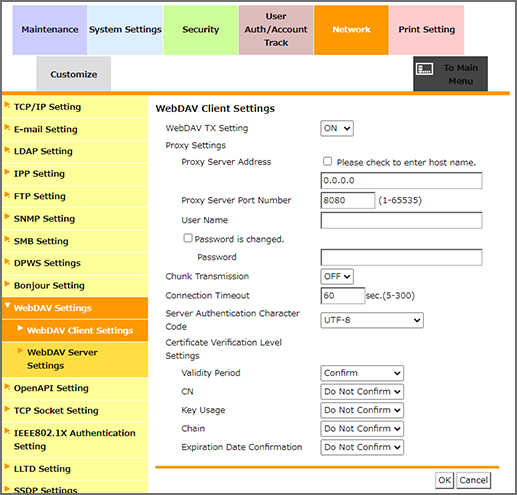Click the OK button
The width and height of the screenshot is (517, 495).
(444, 480)
